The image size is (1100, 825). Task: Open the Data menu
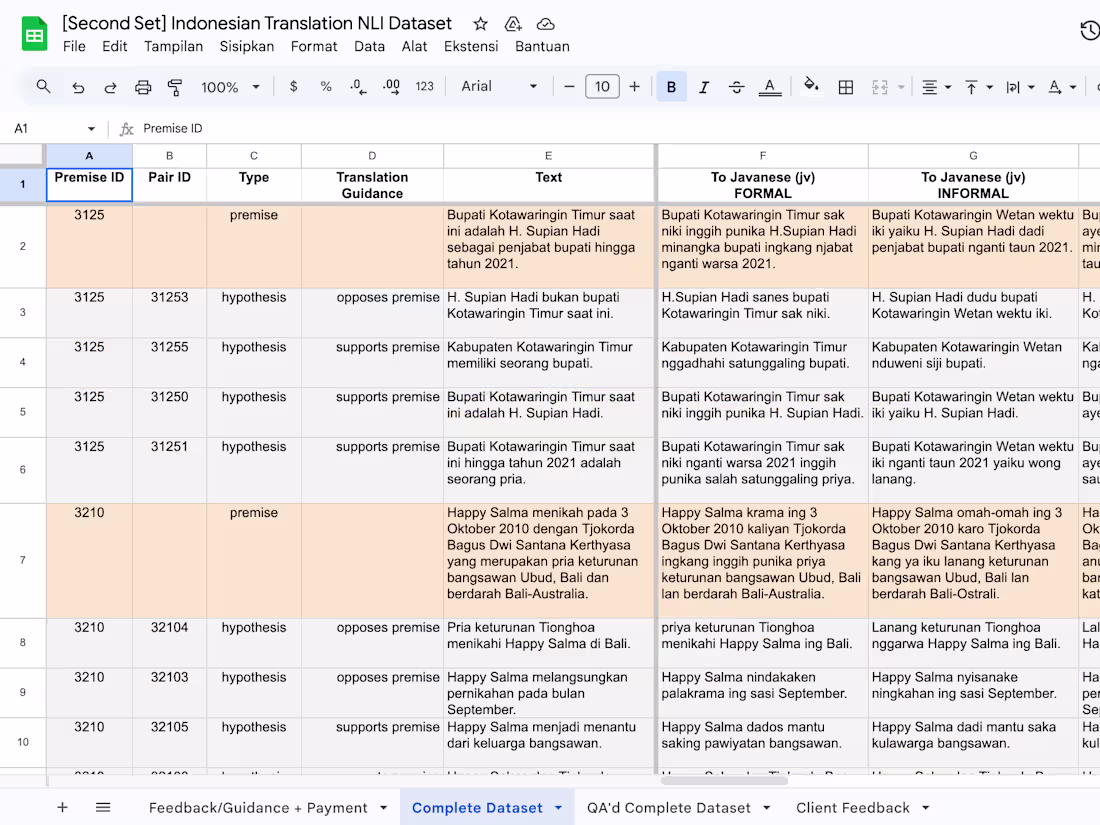pos(369,46)
